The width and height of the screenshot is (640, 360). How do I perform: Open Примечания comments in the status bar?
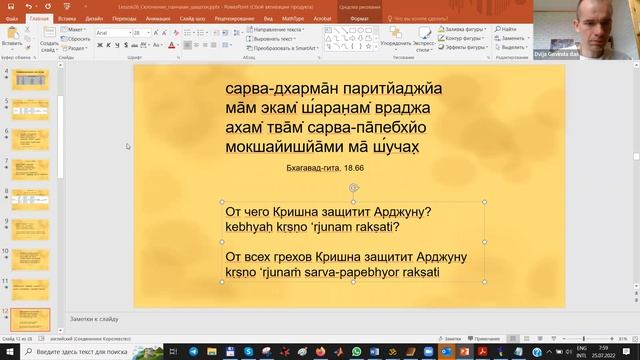[484, 339]
